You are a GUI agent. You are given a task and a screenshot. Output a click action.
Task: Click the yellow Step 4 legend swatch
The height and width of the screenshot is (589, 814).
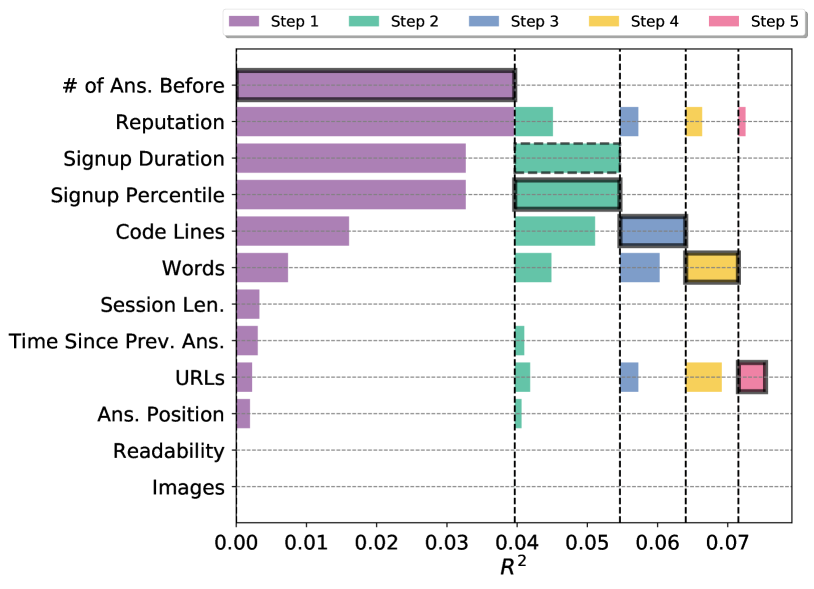602,21
